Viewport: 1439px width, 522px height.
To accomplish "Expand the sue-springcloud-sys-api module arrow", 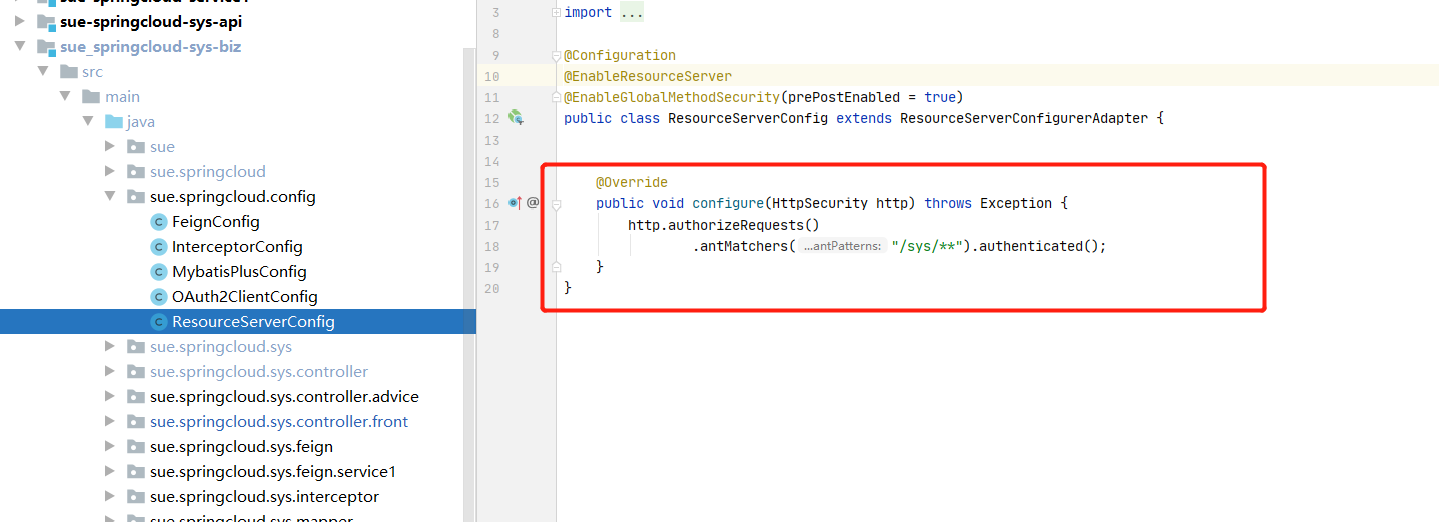I will (19, 22).
